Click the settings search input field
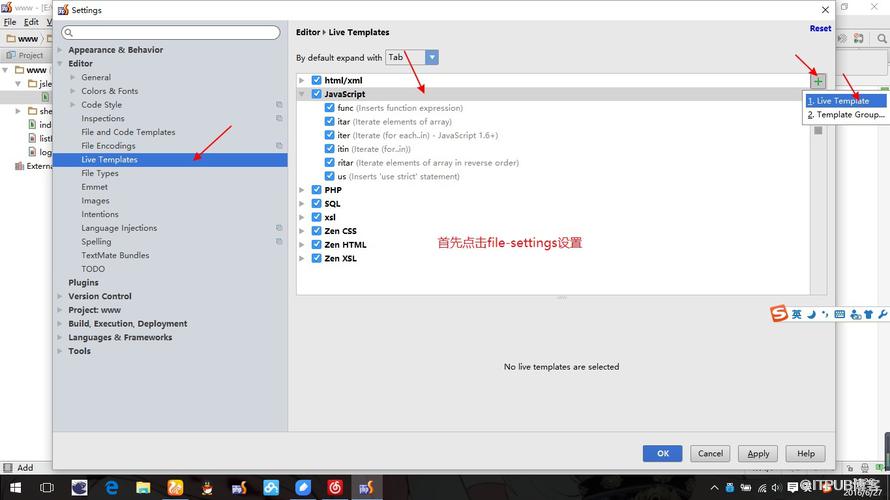The width and height of the screenshot is (890, 500). 171,33
